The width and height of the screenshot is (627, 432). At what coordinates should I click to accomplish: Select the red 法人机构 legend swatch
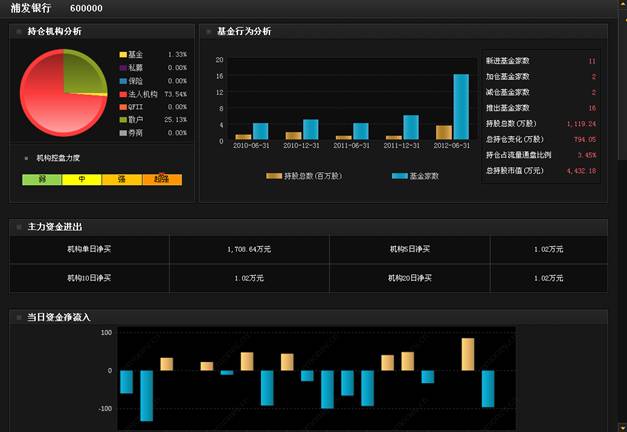pos(123,94)
